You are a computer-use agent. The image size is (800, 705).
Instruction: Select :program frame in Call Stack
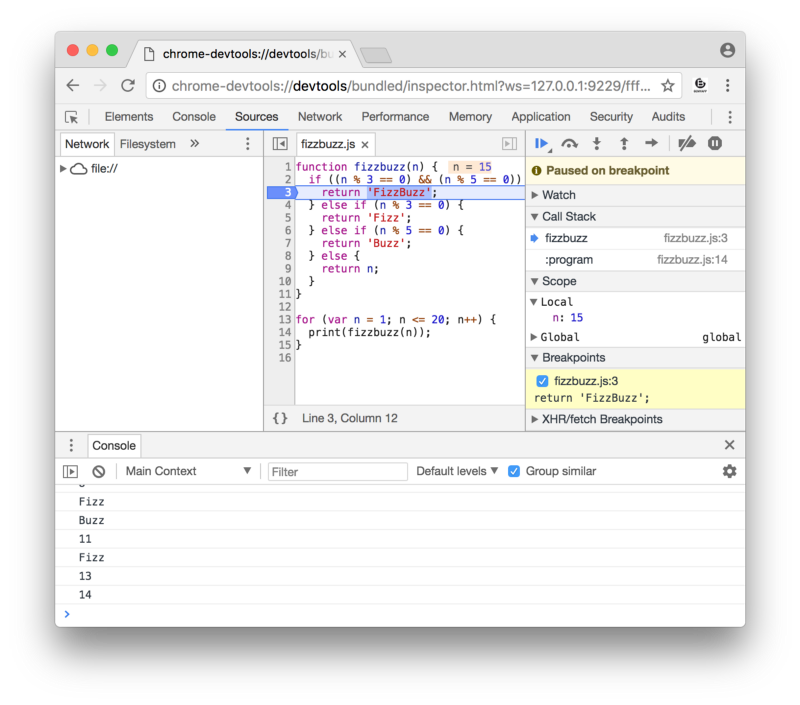pos(569,260)
